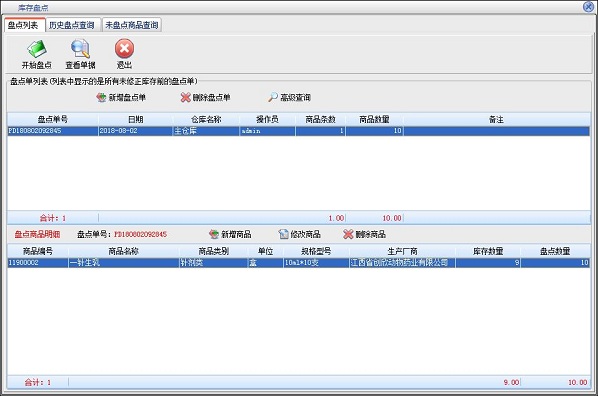Sort by 盘点单号 column header
Viewport: 598px width, 396px height.
[53, 119]
